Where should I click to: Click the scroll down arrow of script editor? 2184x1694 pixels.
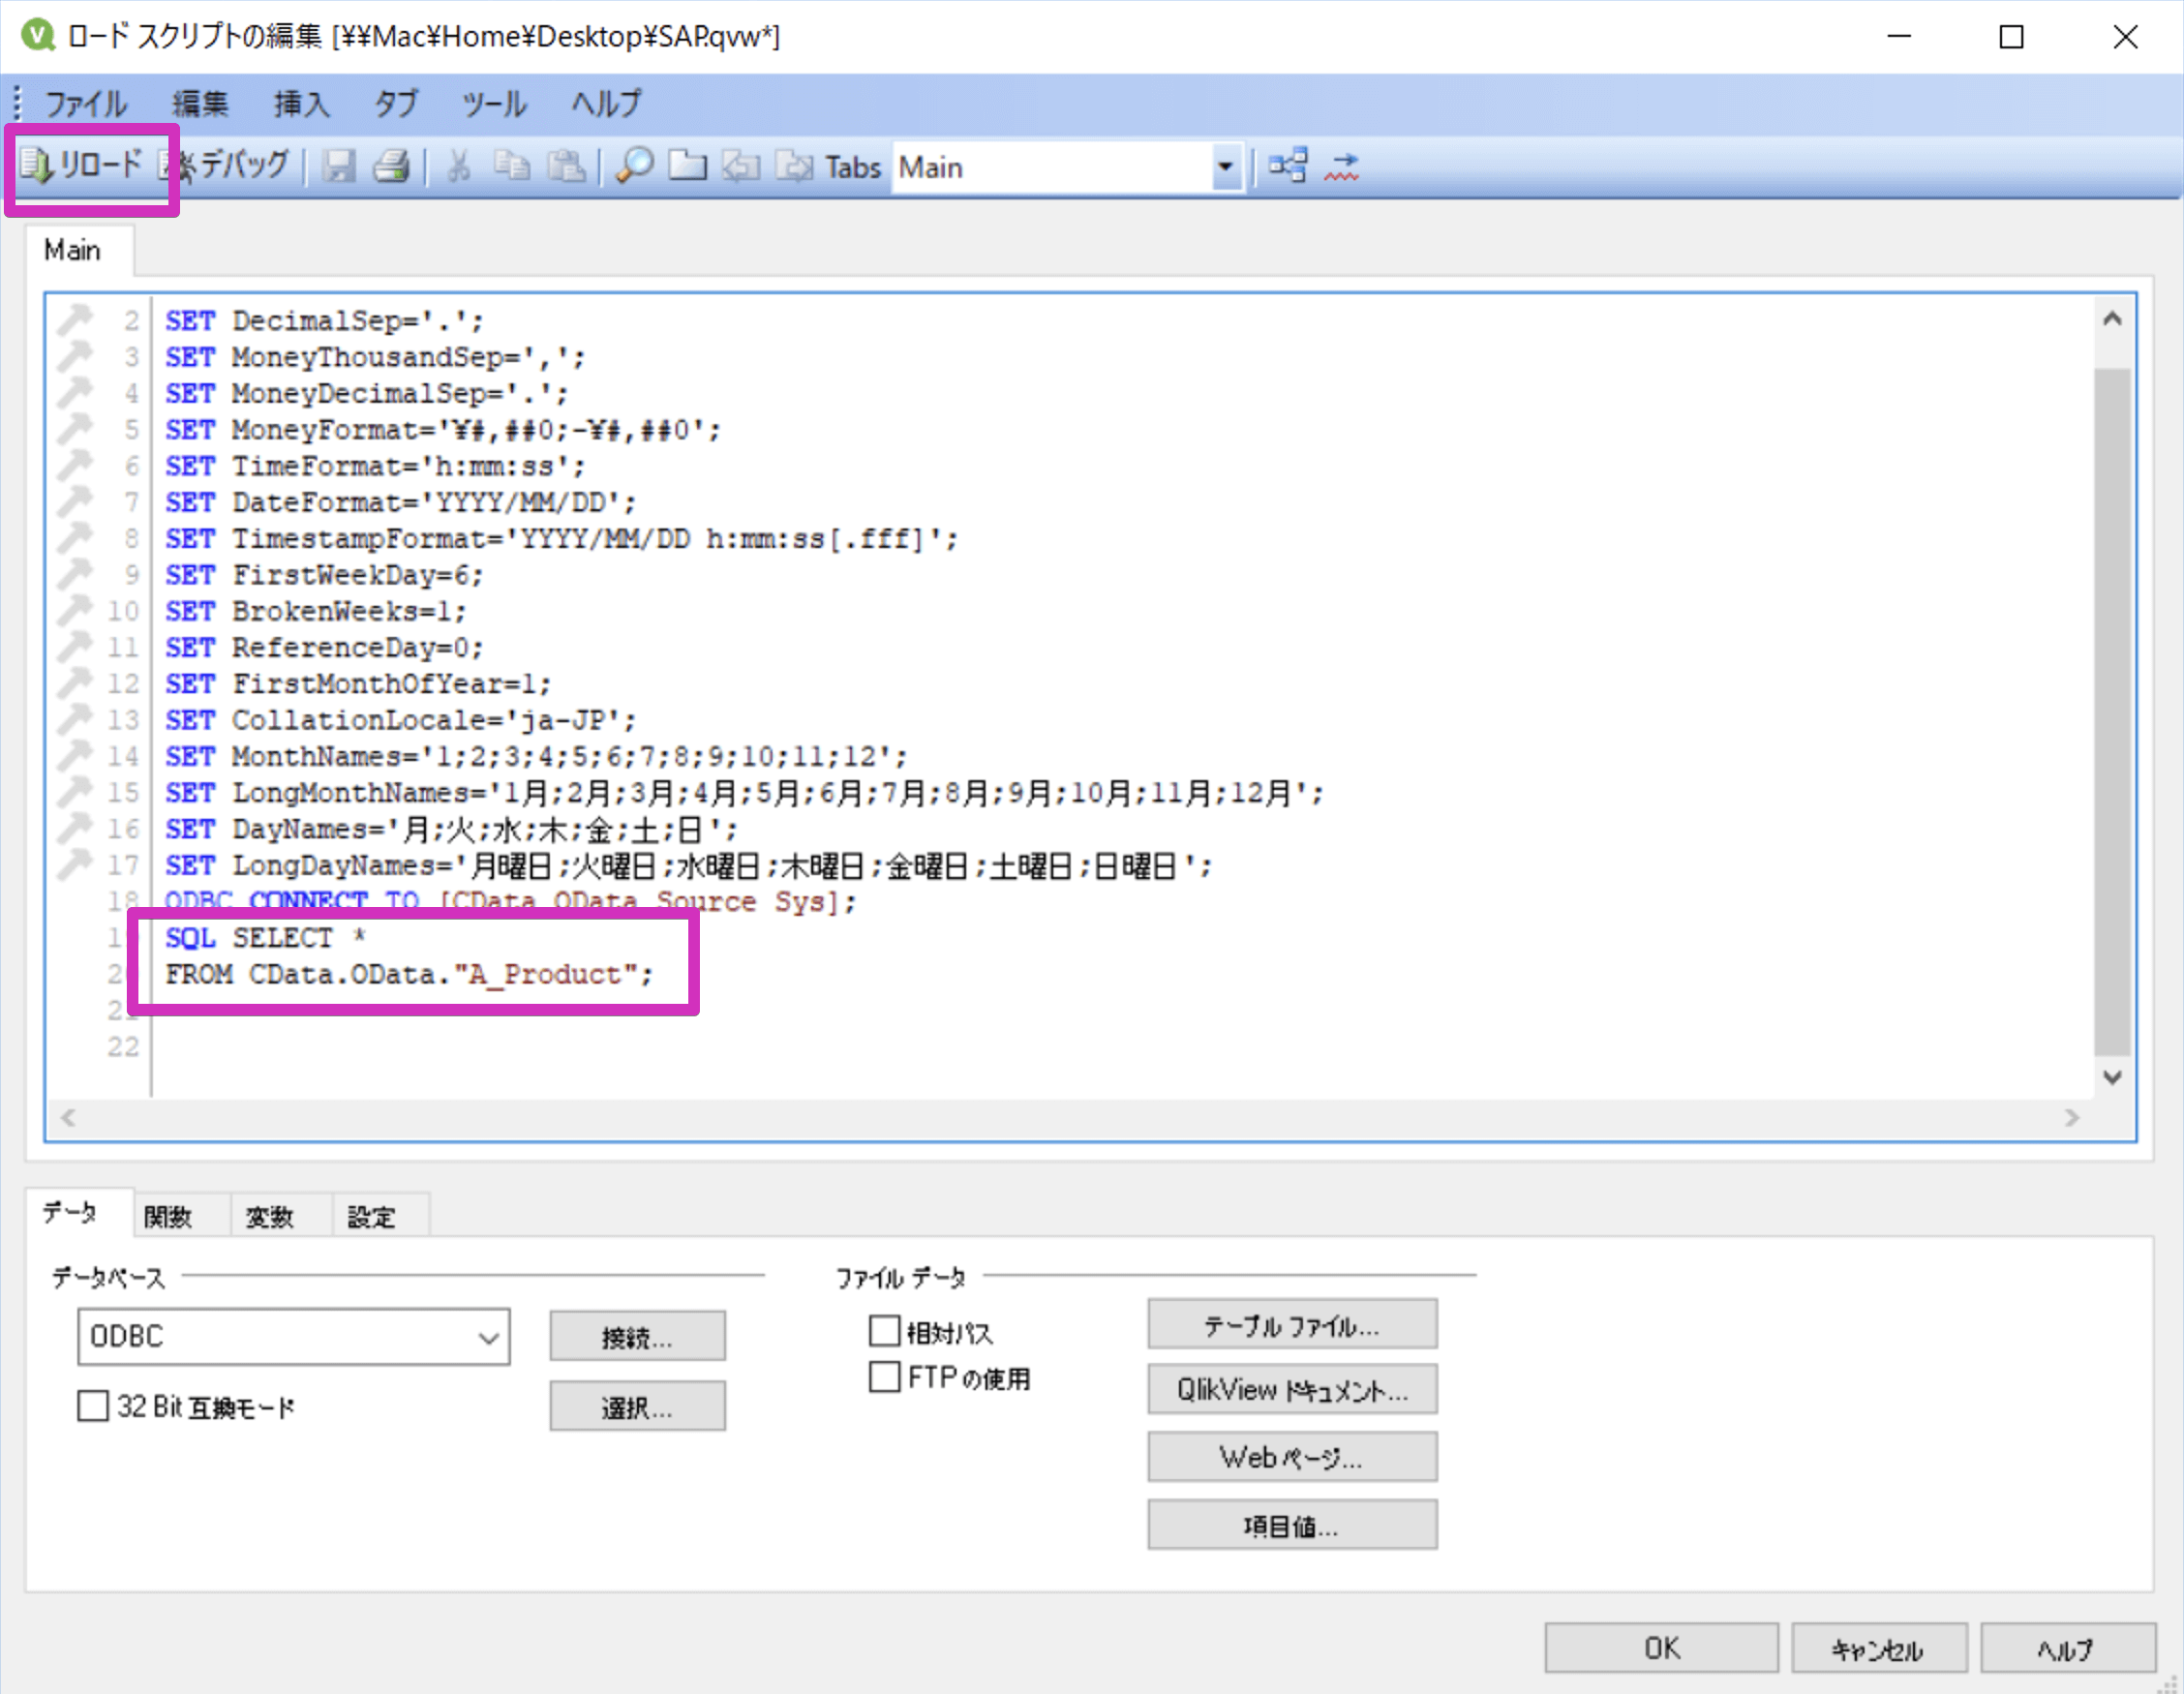[2111, 1077]
